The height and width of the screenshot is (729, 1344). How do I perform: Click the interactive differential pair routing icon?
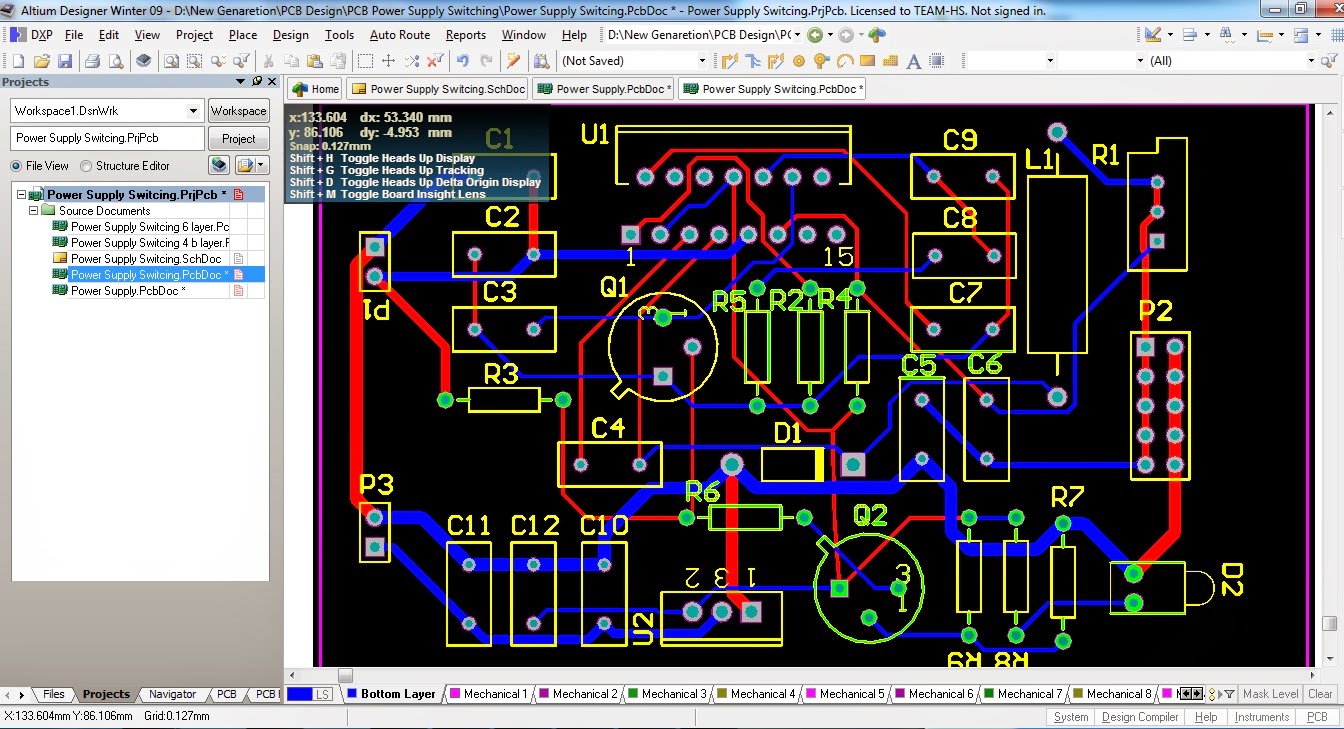pyautogui.click(x=776, y=61)
